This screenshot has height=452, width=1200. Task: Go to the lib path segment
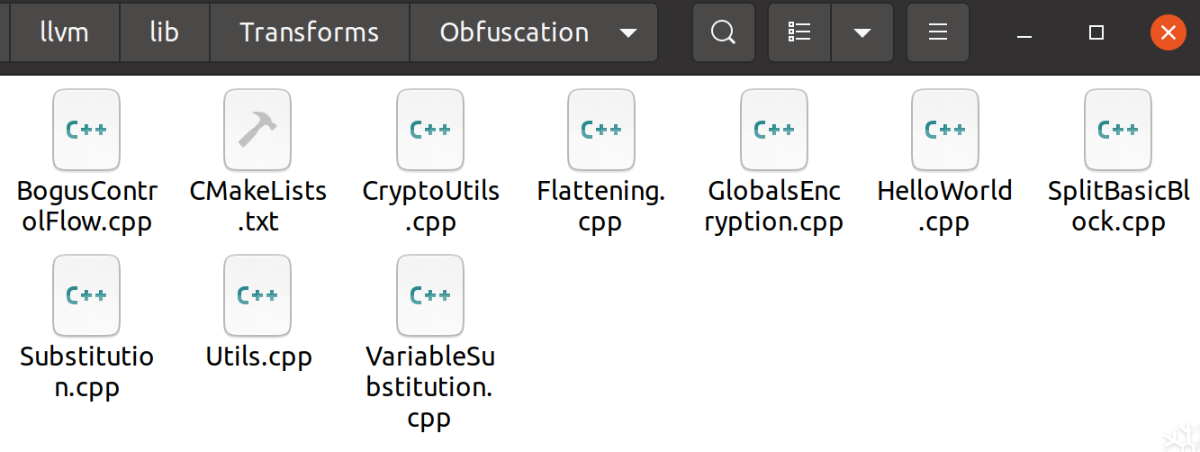(164, 32)
